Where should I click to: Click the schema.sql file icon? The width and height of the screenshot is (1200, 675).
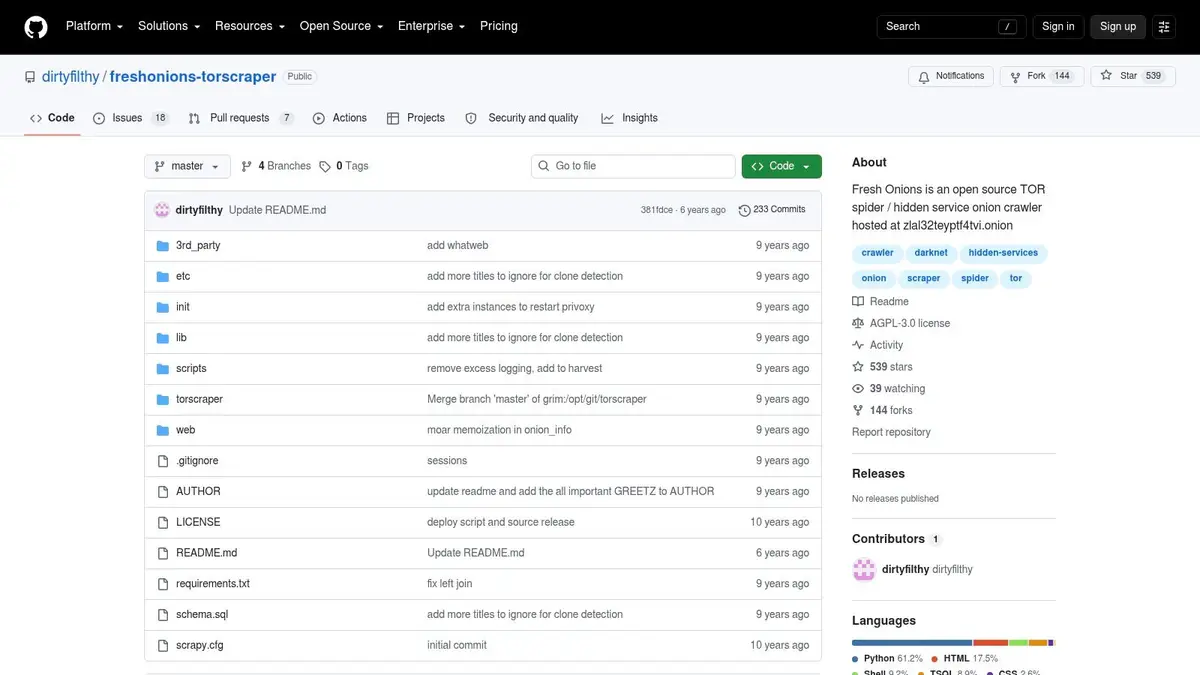tap(163, 614)
